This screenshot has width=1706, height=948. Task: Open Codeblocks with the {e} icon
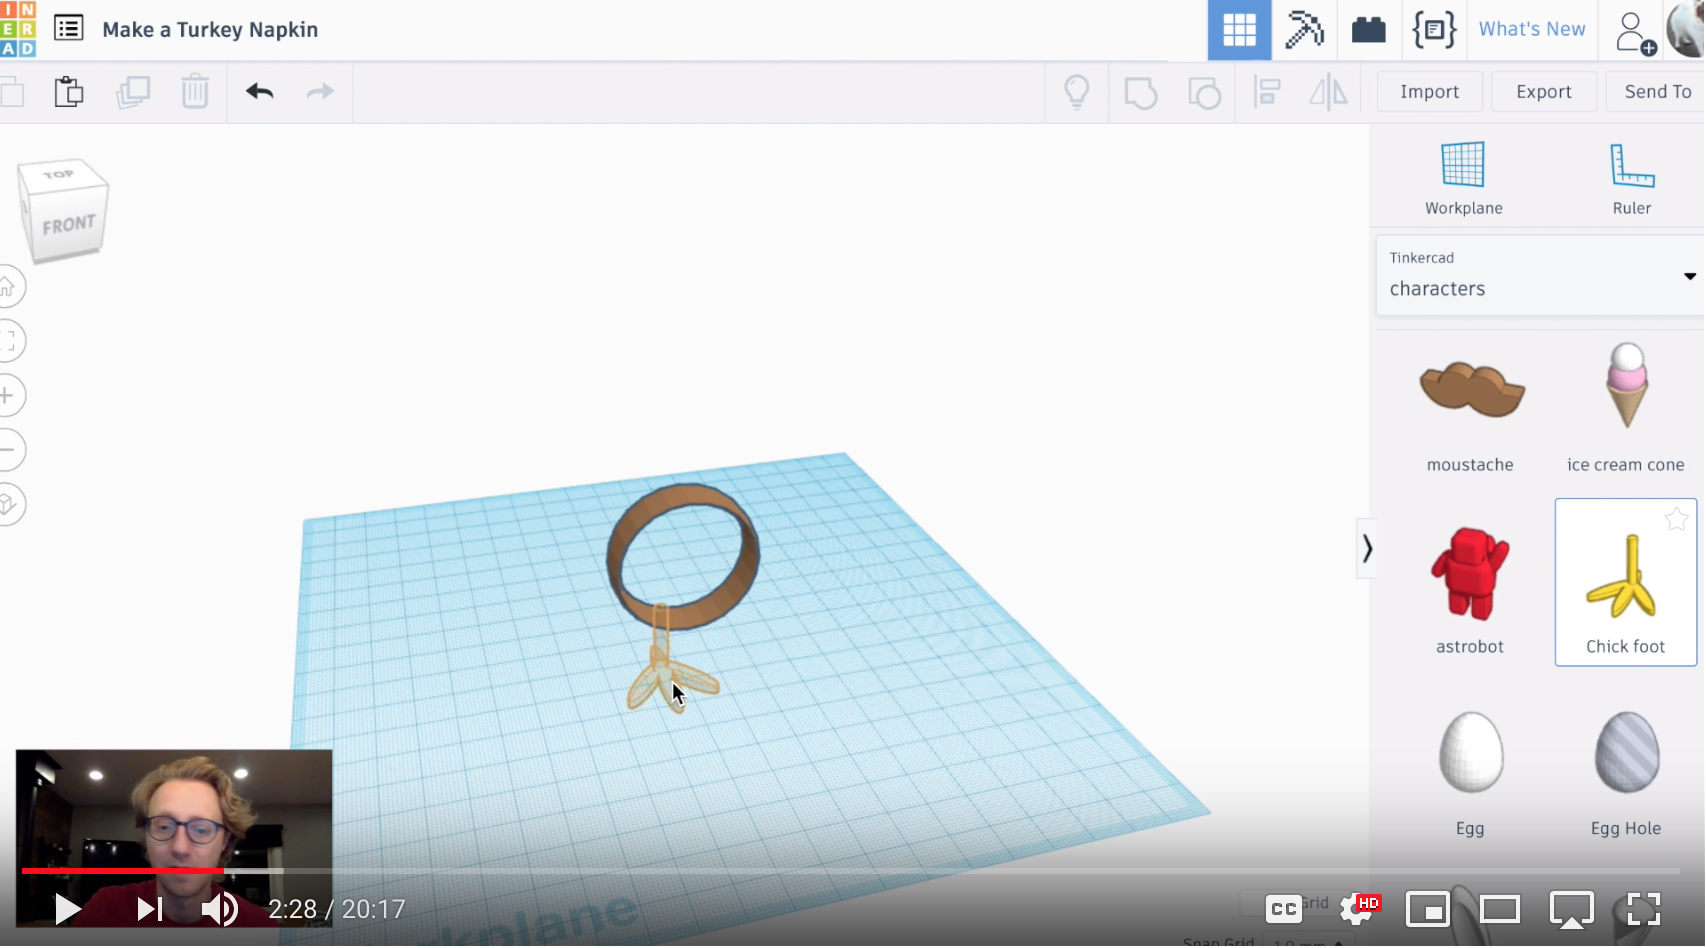[1434, 30]
